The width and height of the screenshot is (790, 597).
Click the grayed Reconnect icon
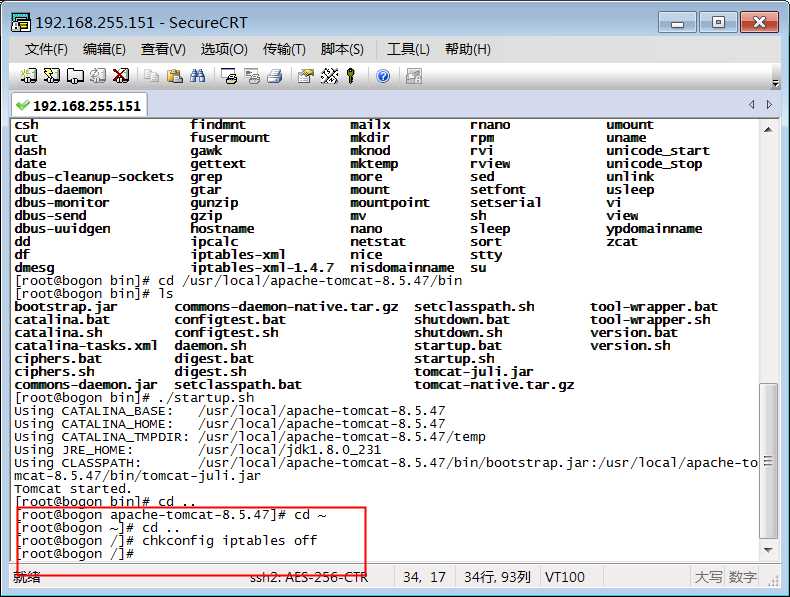[x=98, y=76]
